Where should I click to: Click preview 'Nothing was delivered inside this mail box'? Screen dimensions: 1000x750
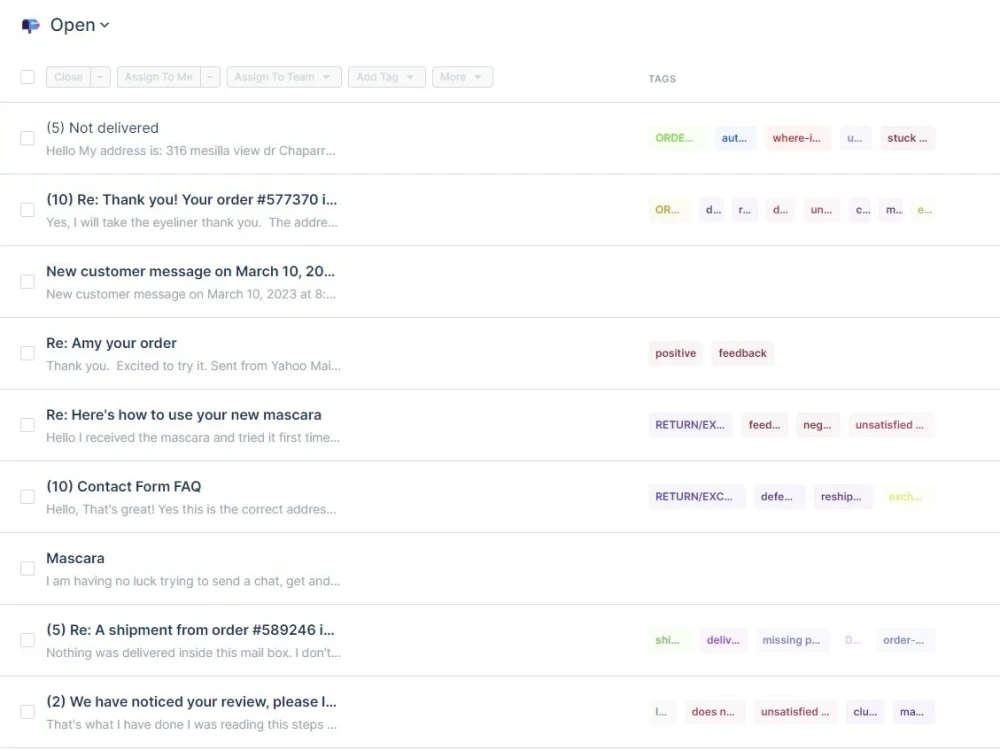tap(193, 653)
